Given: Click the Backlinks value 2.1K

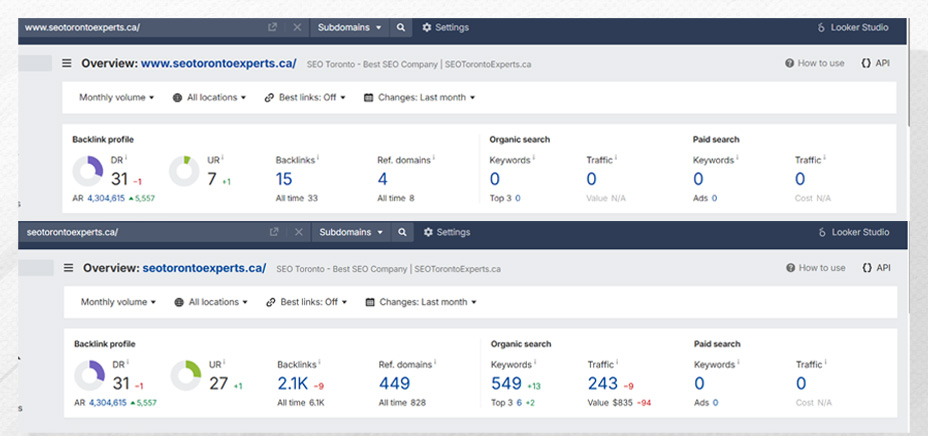Looking at the screenshot, I should [x=293, y=384].
